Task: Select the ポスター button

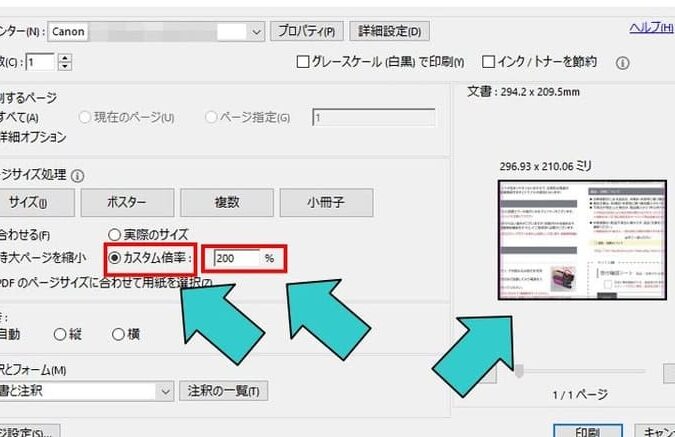Action: click(127, 202)
